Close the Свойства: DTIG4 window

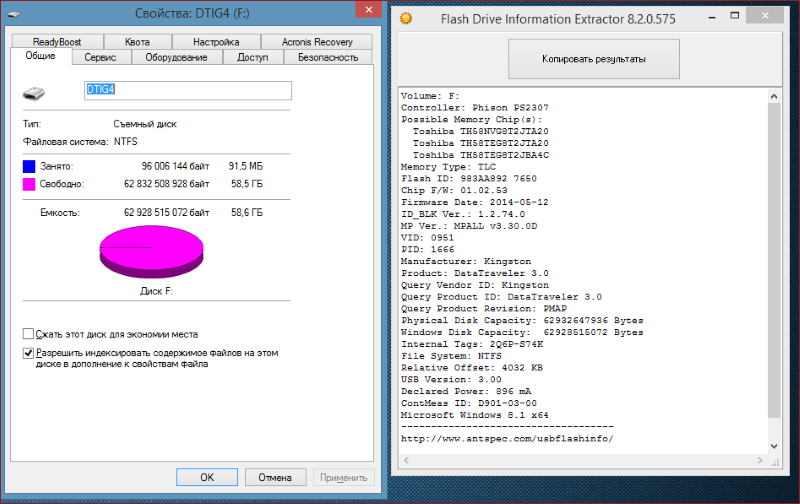coord(368,9)
